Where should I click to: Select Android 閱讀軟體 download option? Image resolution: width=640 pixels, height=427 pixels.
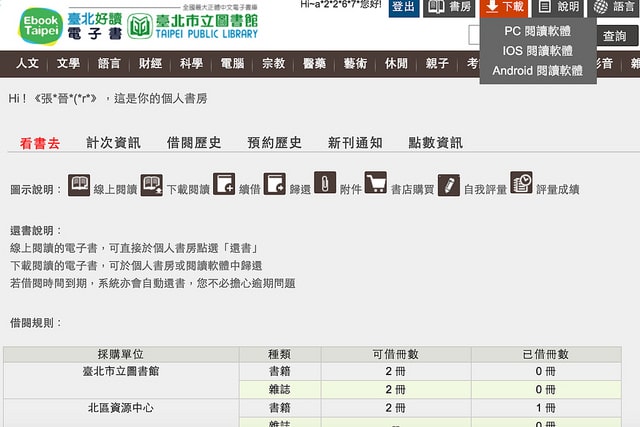(538, 71)
